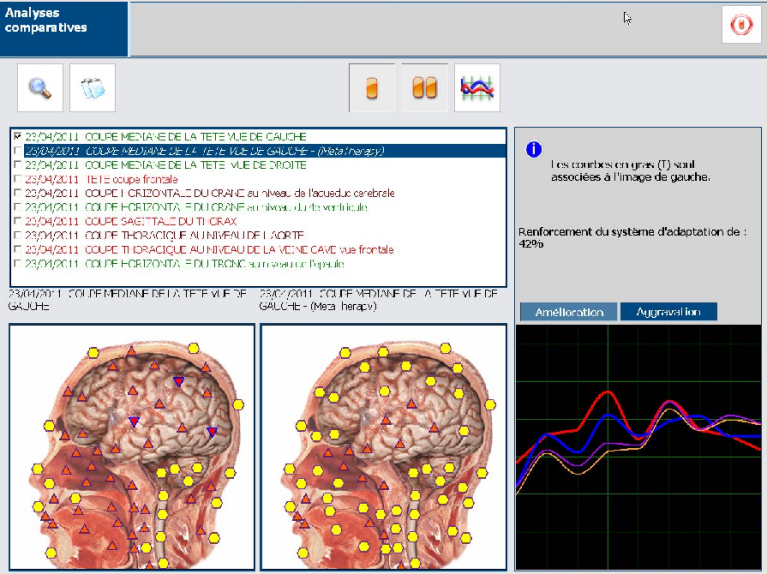Click the stacked documents copy icon
The width and height of the screenshot is (767, 574).
pos(92,88)
